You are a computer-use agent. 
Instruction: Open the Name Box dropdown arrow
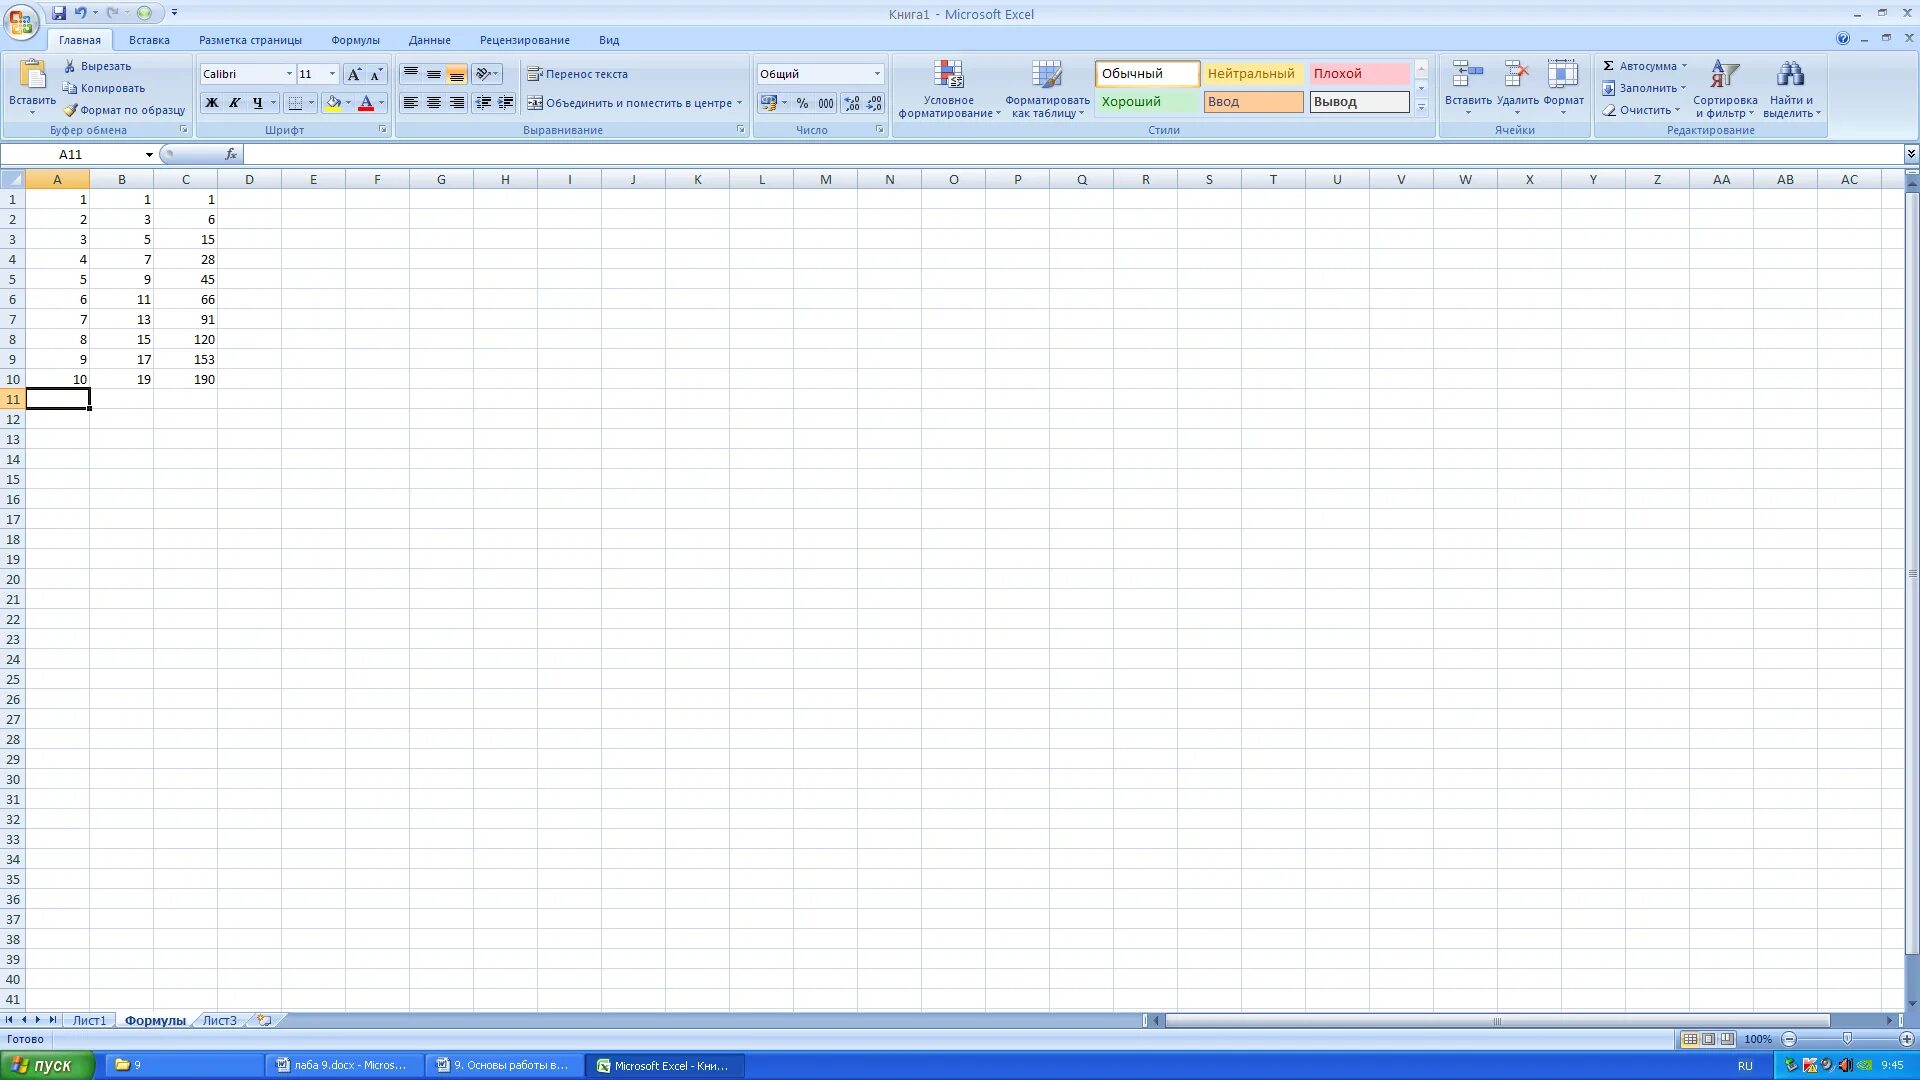[x=149, y=155]
